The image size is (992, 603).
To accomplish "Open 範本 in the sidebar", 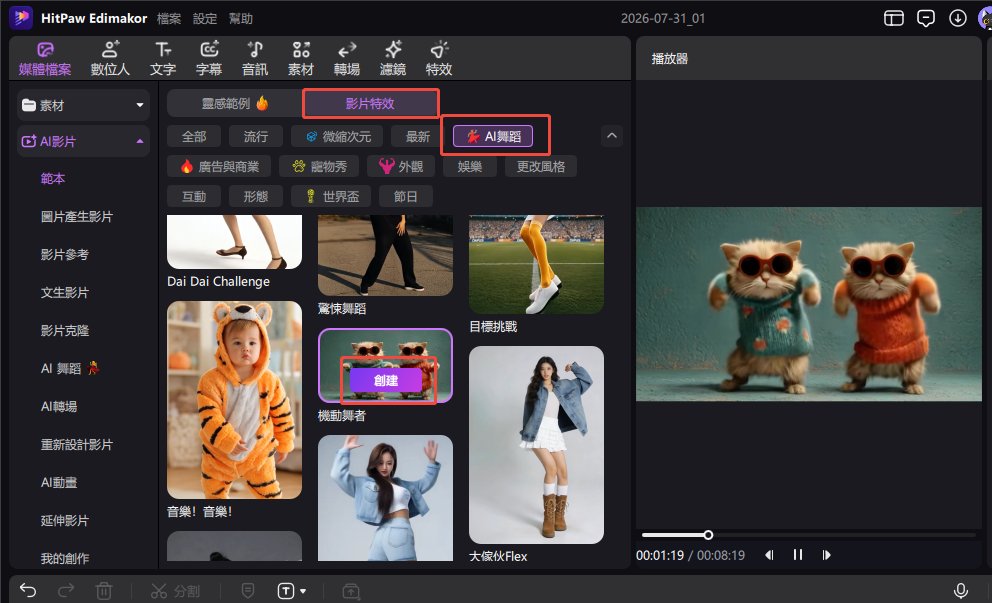I will click(53, 178).
